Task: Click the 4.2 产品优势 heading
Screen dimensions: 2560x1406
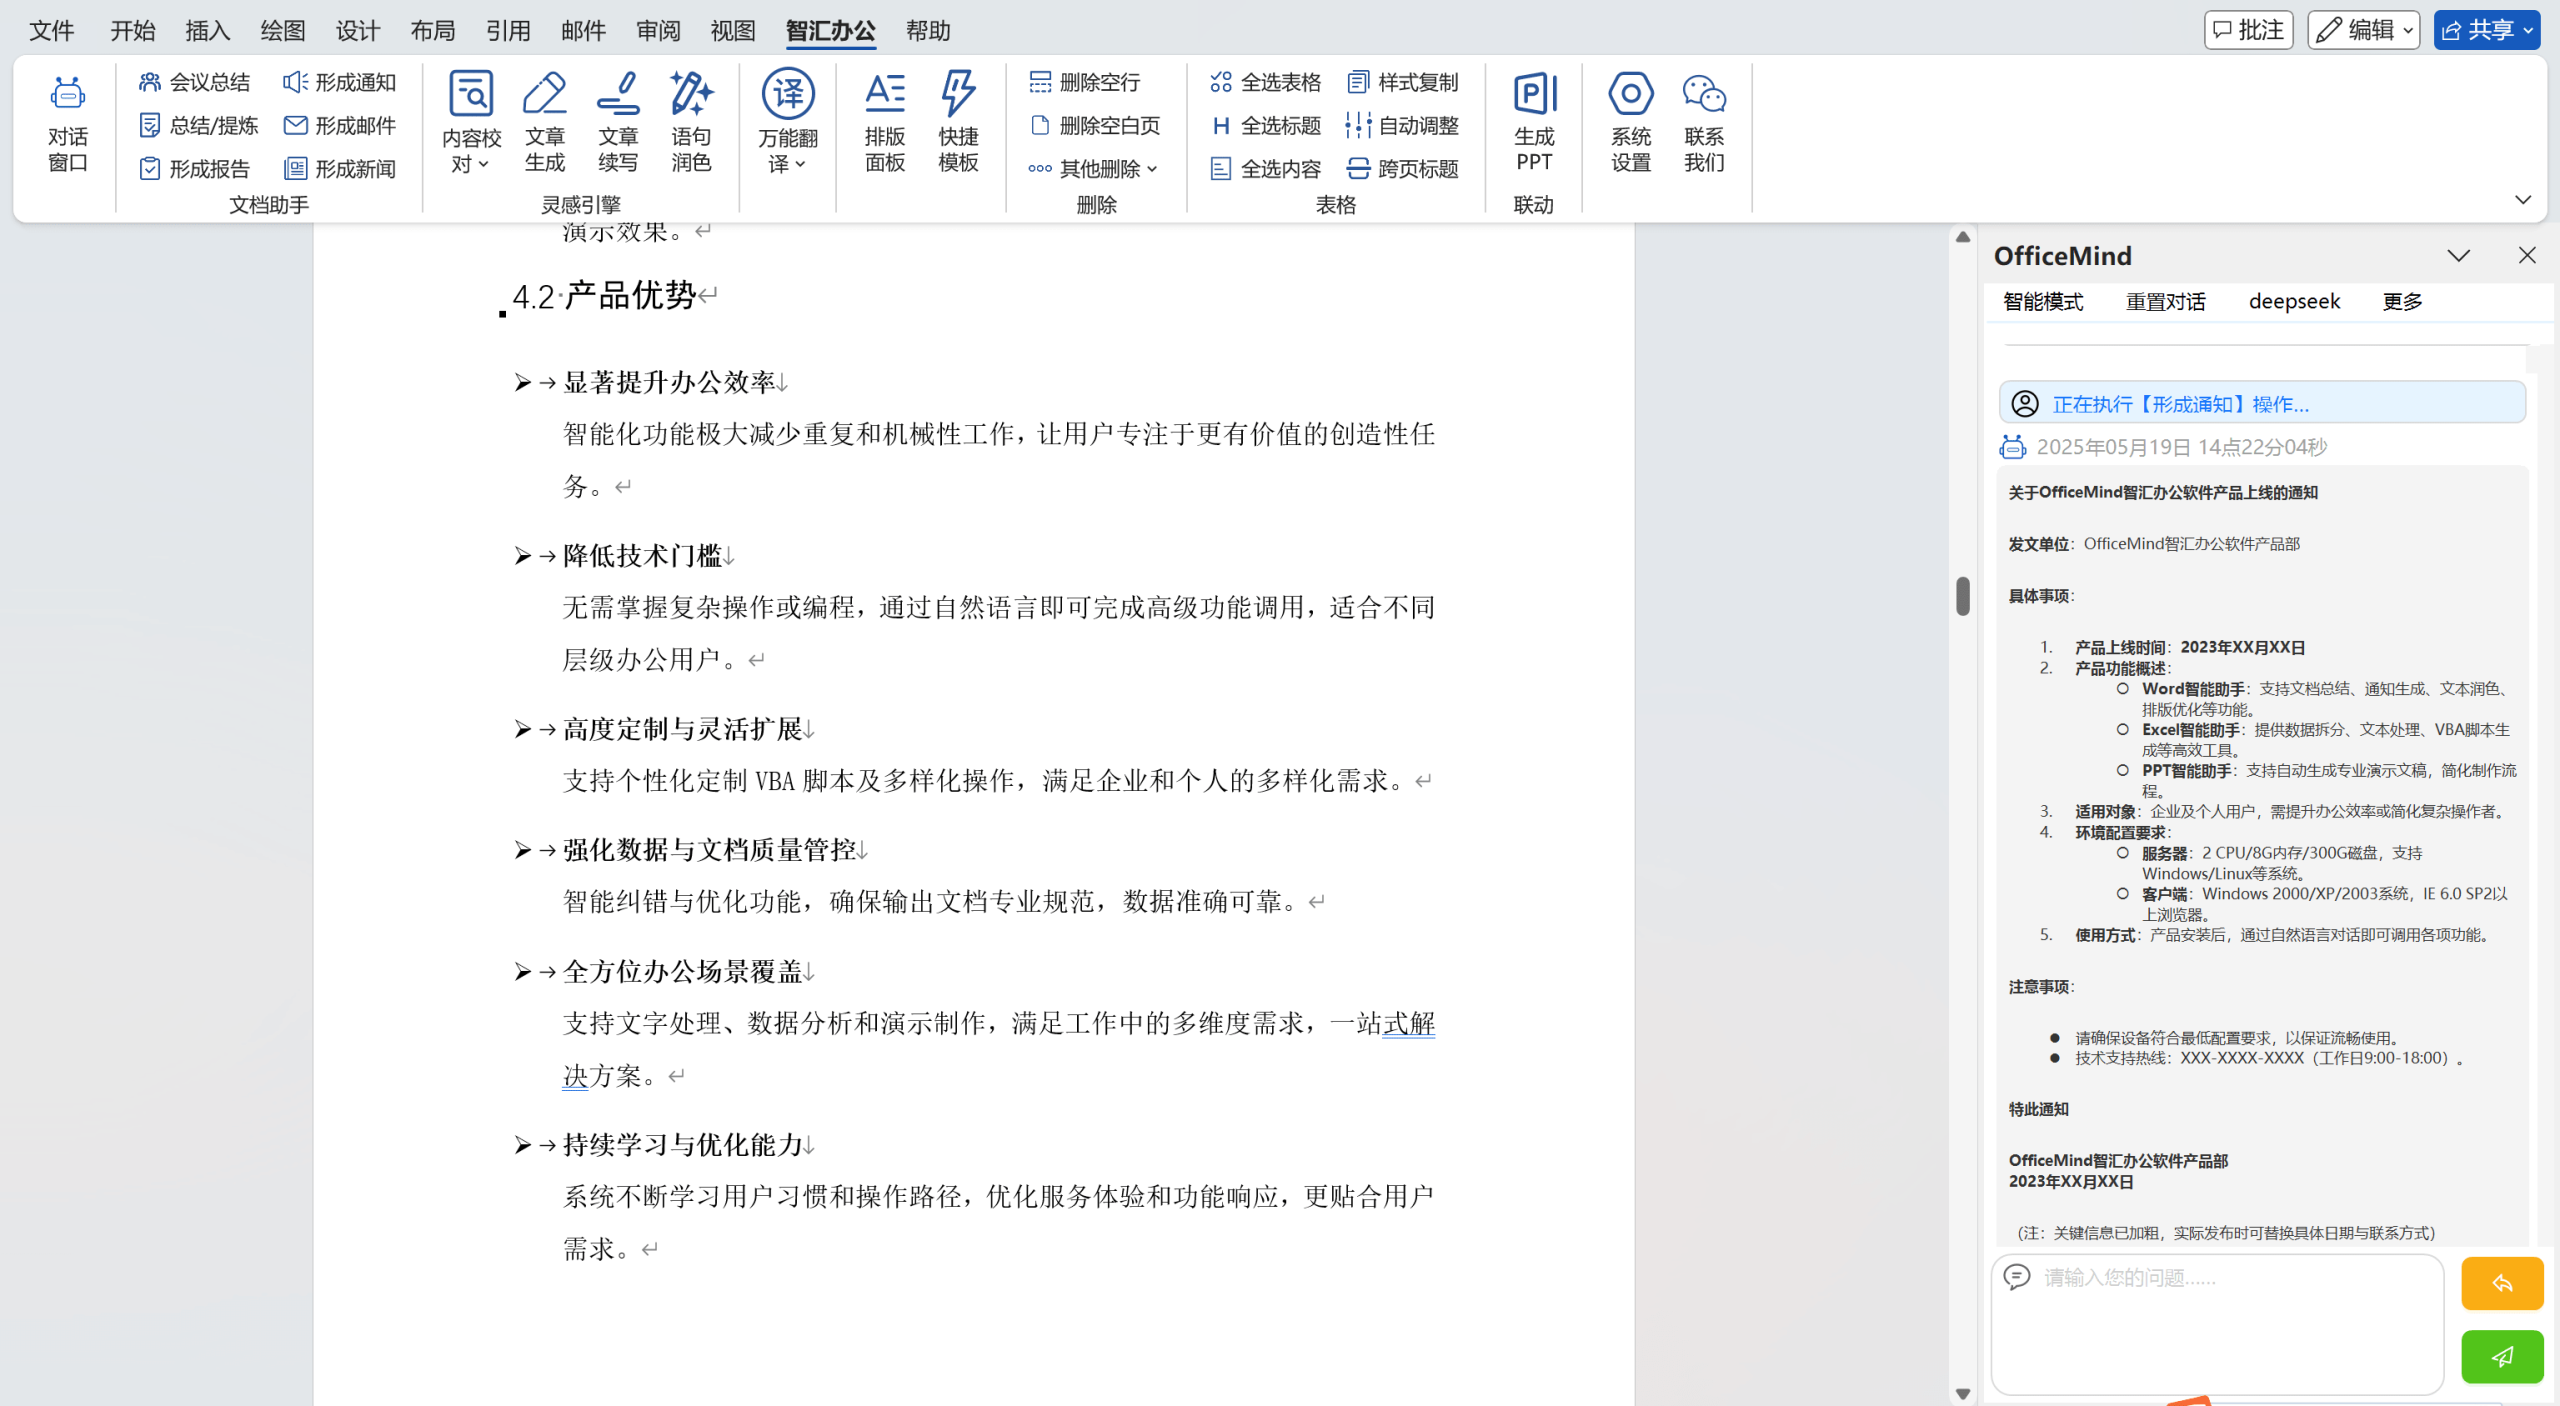Action: point(604,296)
